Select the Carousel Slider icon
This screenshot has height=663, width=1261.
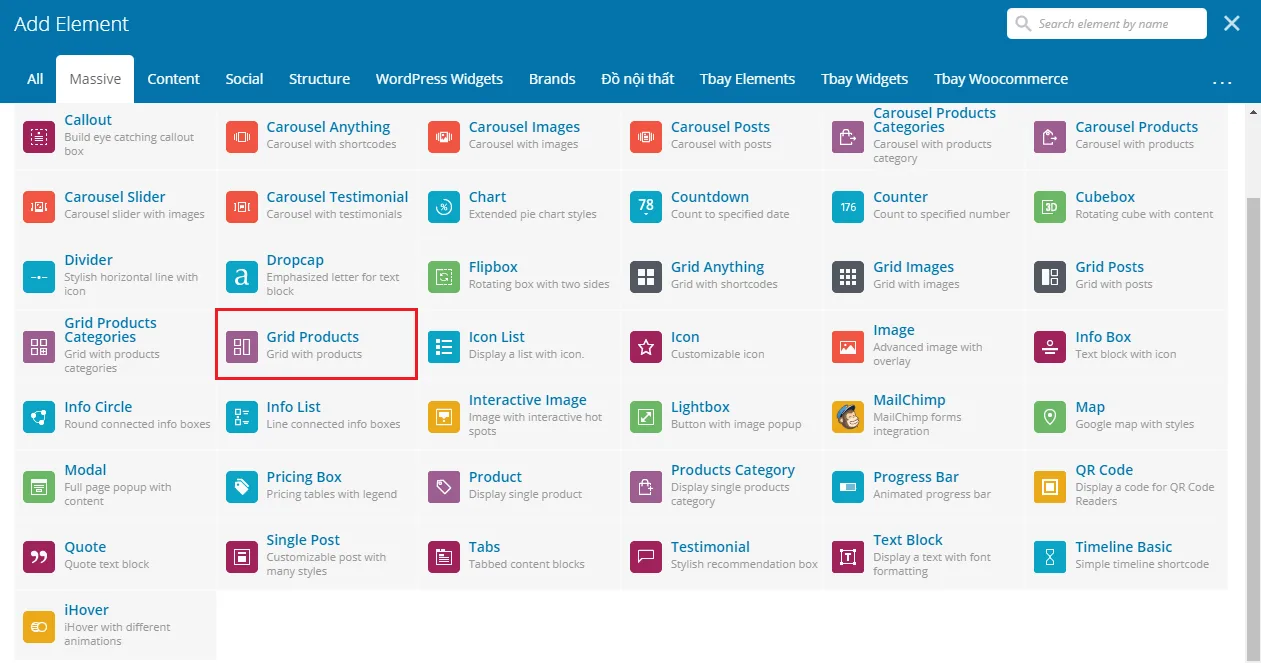[39, 206]
